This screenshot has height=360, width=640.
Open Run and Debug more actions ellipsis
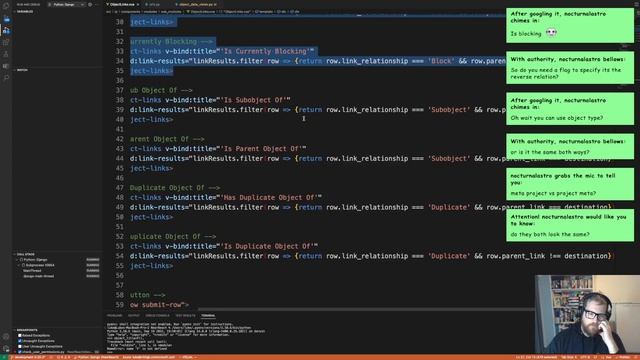[x=97, y=4]
